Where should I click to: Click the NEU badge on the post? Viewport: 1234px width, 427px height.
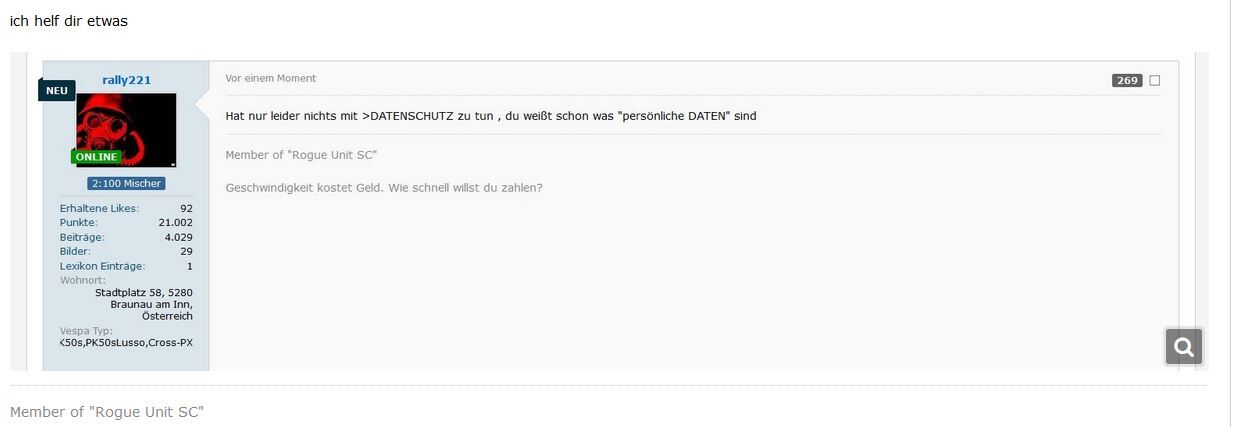[57, 90]
